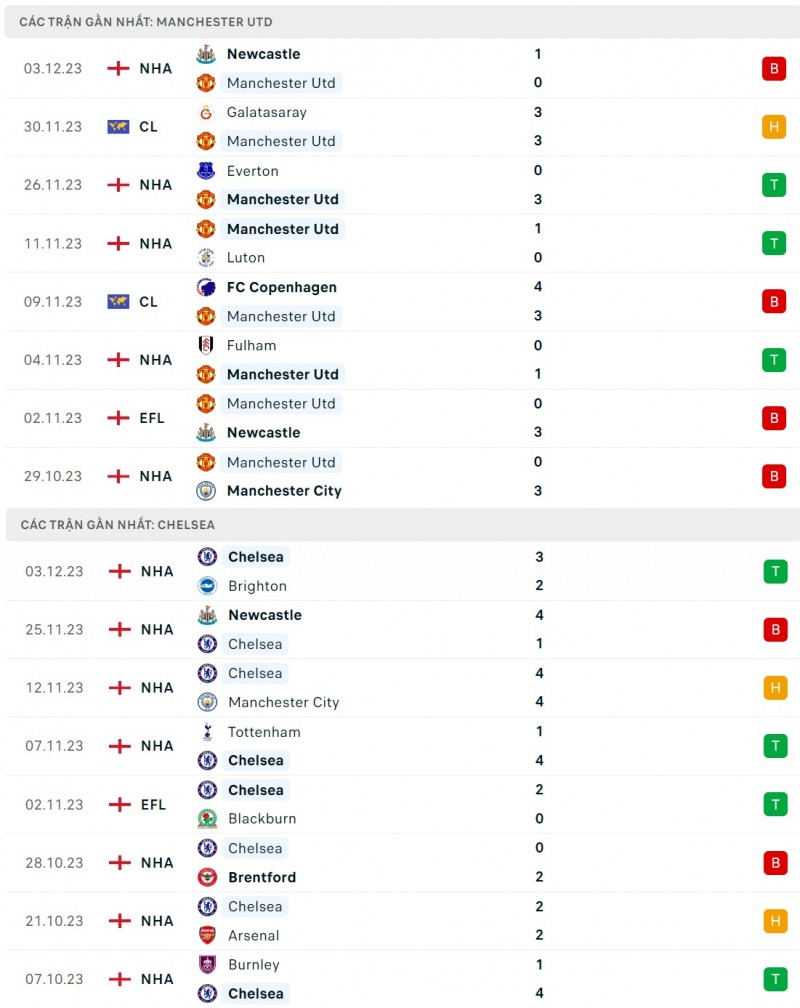
Task: Click the Luton club crest
Action: pos(206,258)
